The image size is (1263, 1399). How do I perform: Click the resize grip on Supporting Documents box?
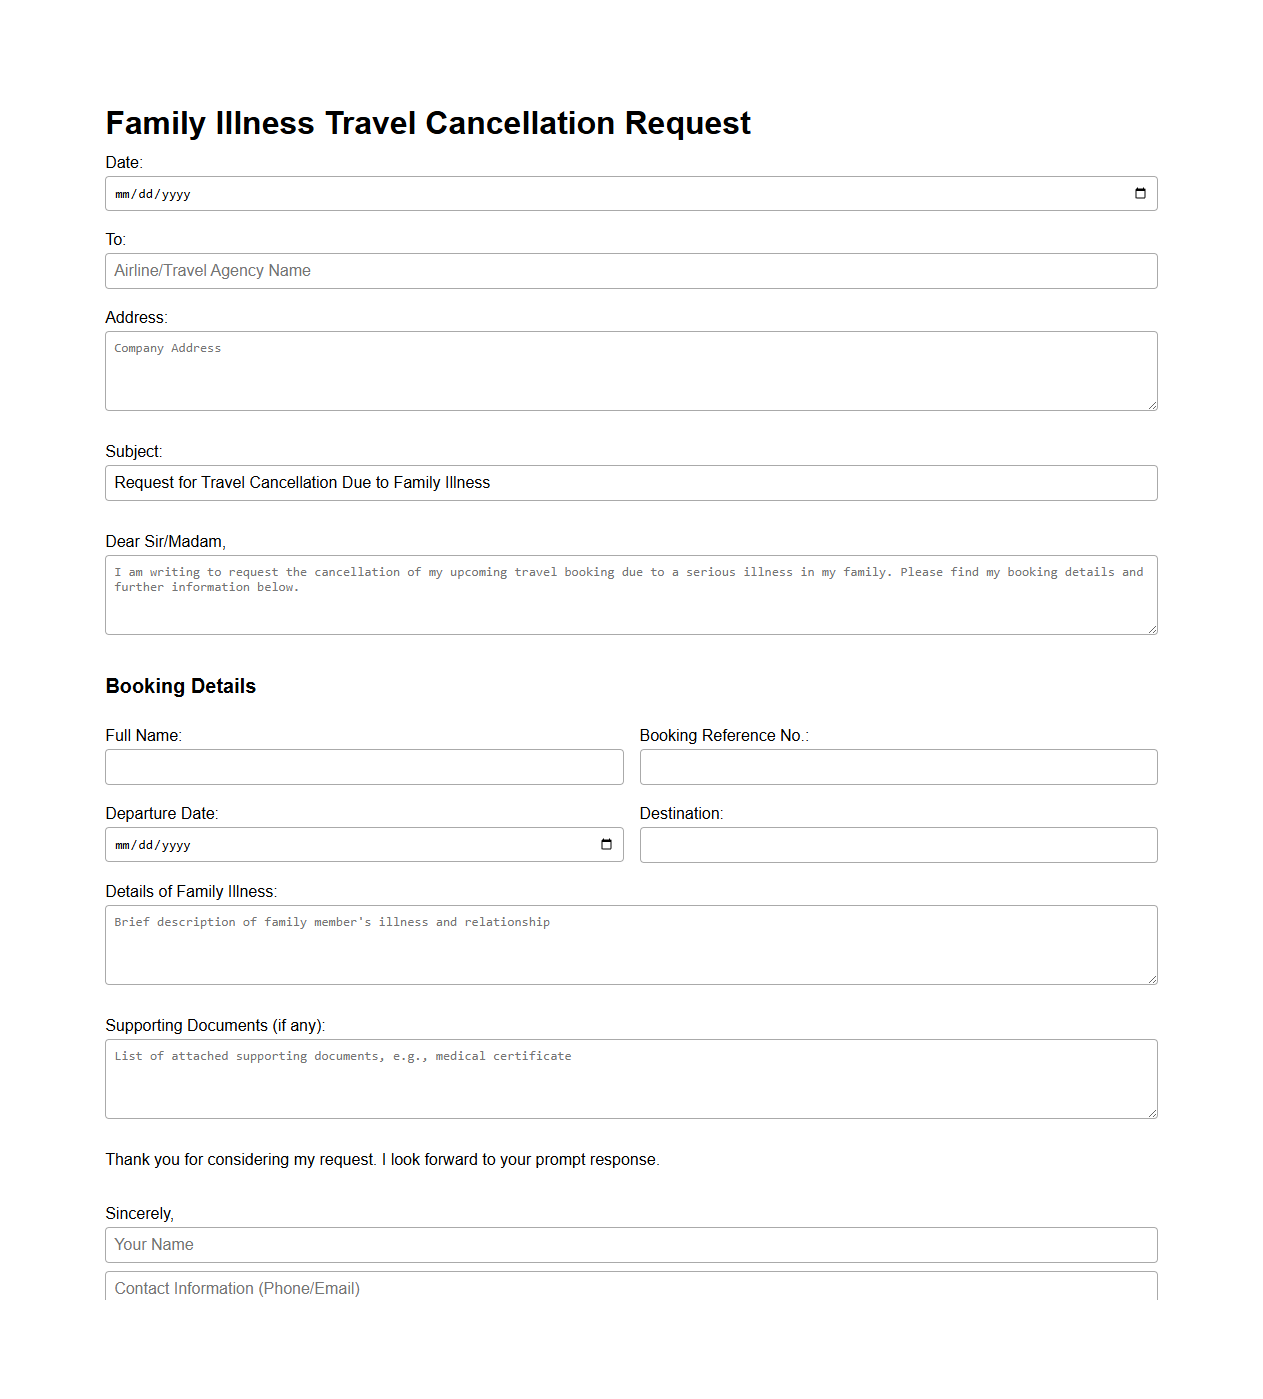(x=1152, y=1112)
